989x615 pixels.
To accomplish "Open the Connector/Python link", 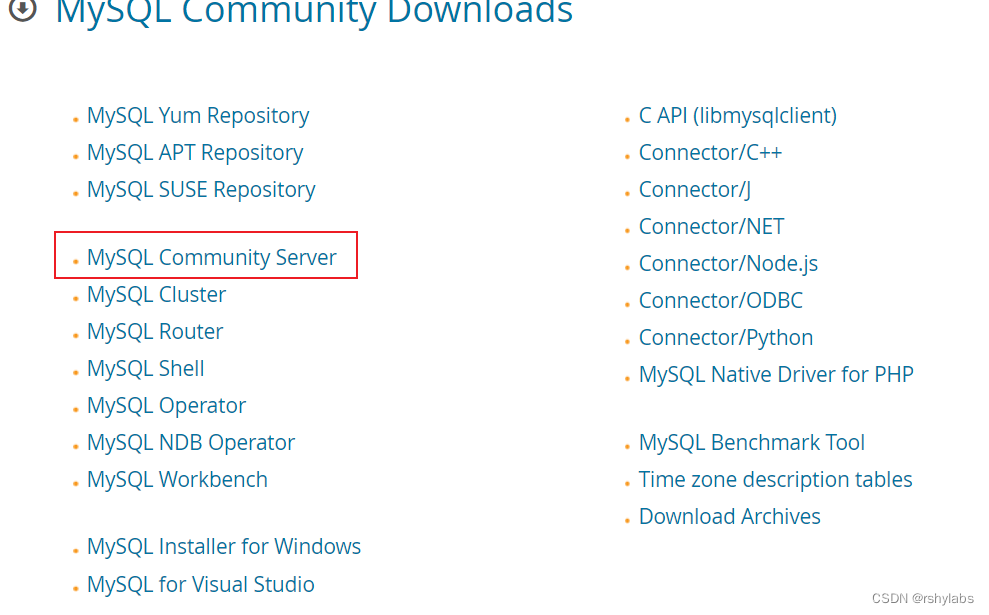I will coord(726,338).
